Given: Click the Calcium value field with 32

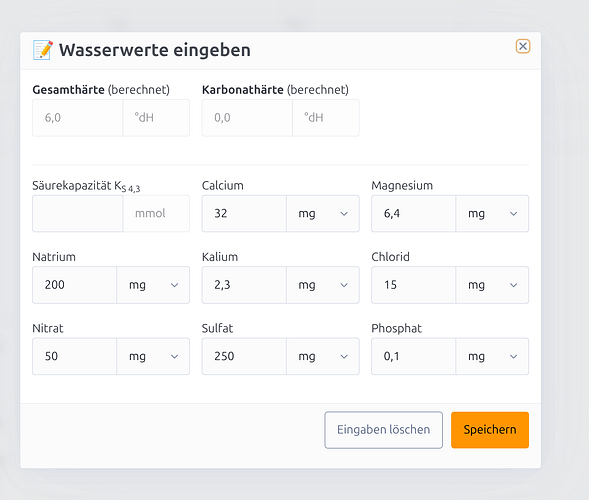Looking at the screenshot, I should pyautogui.click(x=244, y=213).
